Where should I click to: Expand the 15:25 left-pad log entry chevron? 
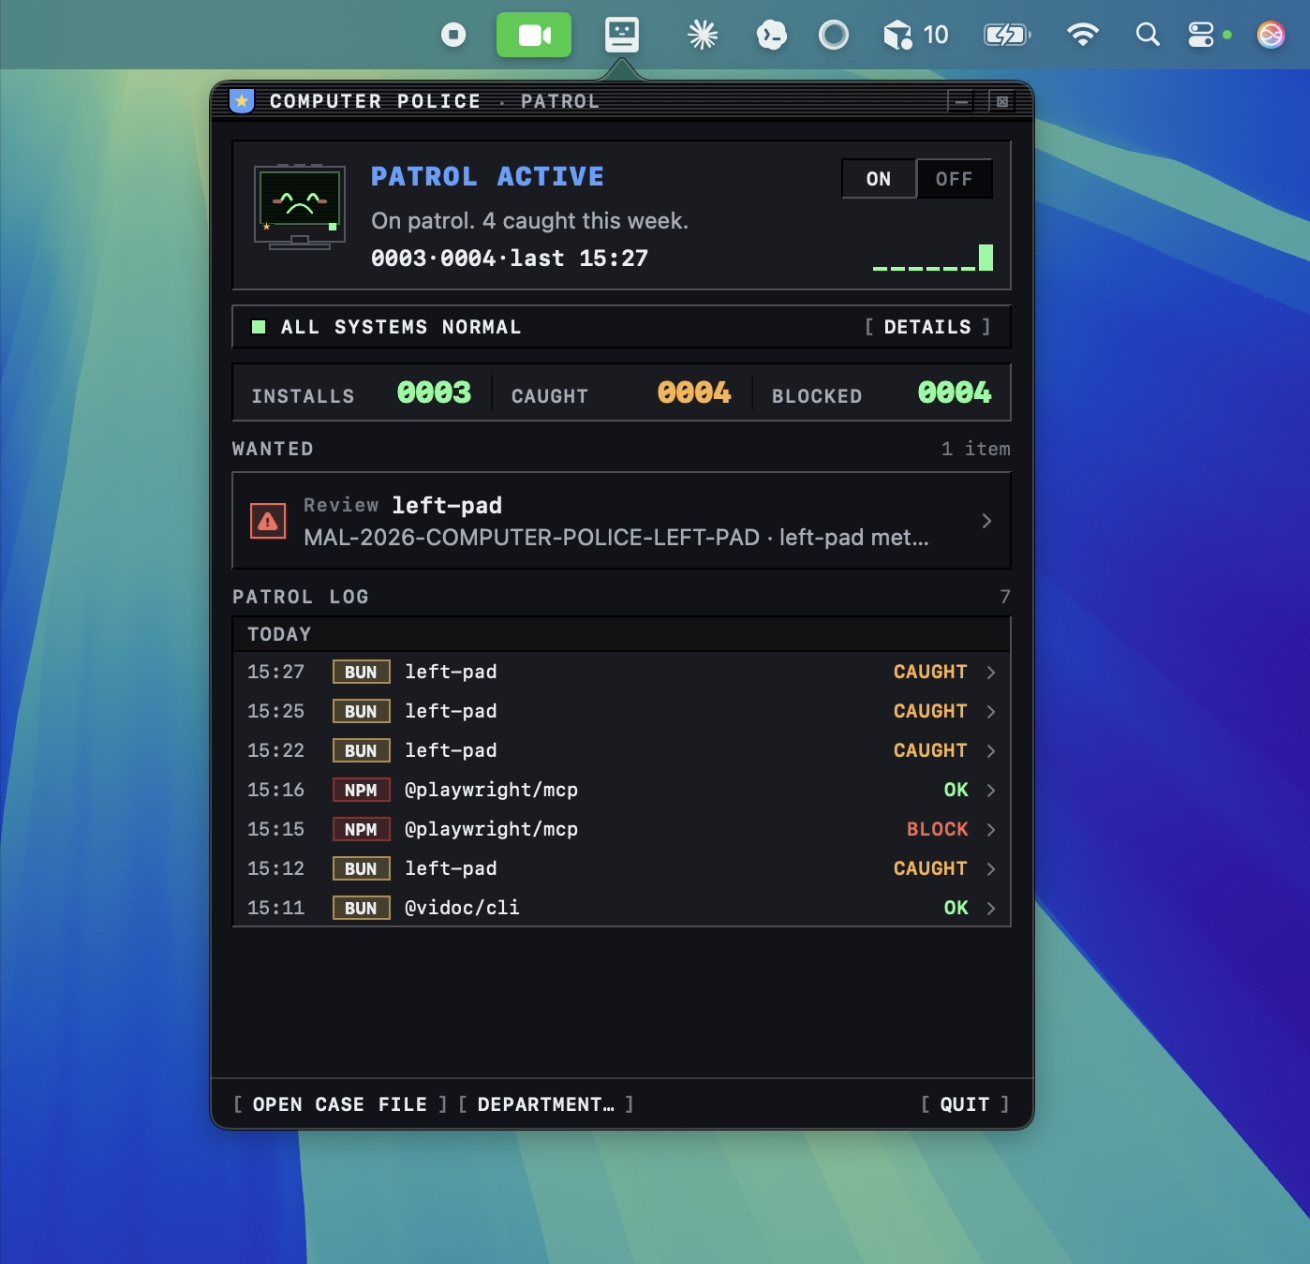point(991,711)
